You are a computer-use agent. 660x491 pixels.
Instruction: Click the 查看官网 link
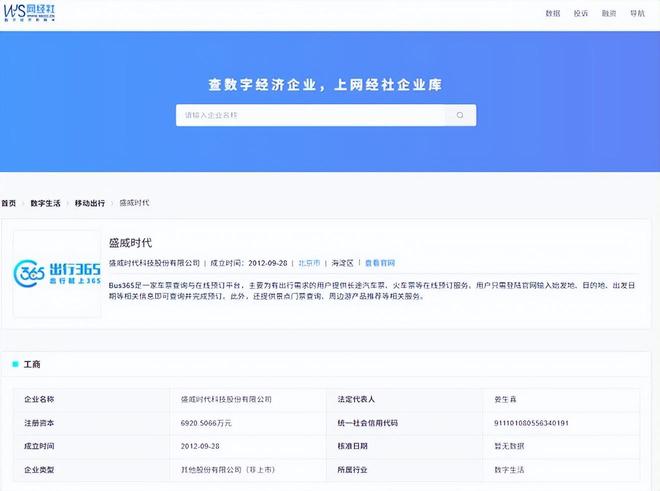(380, 263)
